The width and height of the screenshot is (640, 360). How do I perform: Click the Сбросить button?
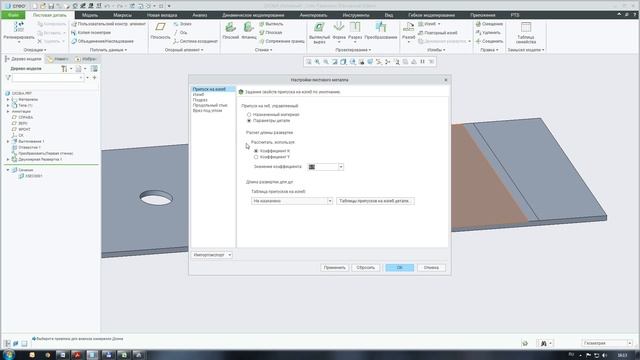click(x=365, y=268)
